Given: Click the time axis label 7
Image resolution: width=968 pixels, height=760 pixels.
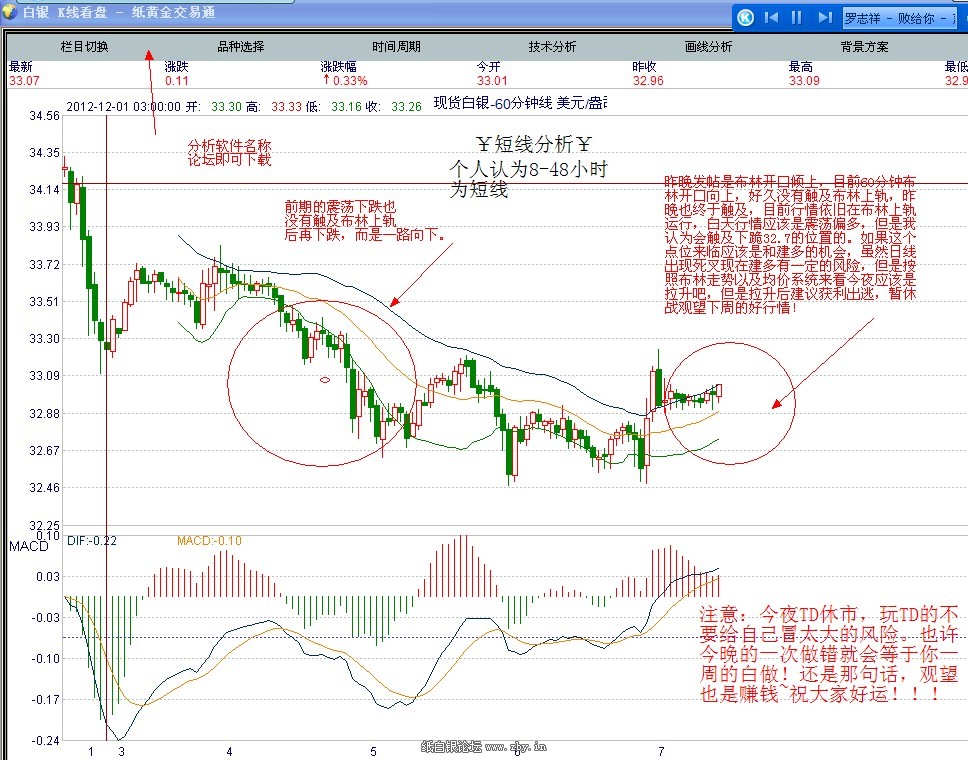Looking at the screenshot, I should pyautogui.click(x=661, y=751).
